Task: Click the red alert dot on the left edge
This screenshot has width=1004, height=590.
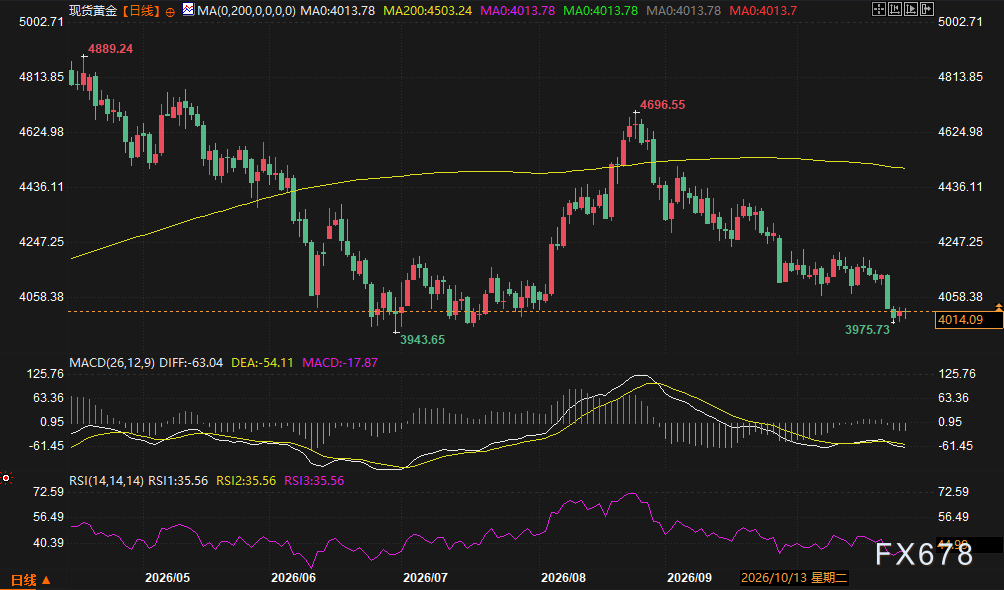Action: pyautogui.click(x=6, y=478)
